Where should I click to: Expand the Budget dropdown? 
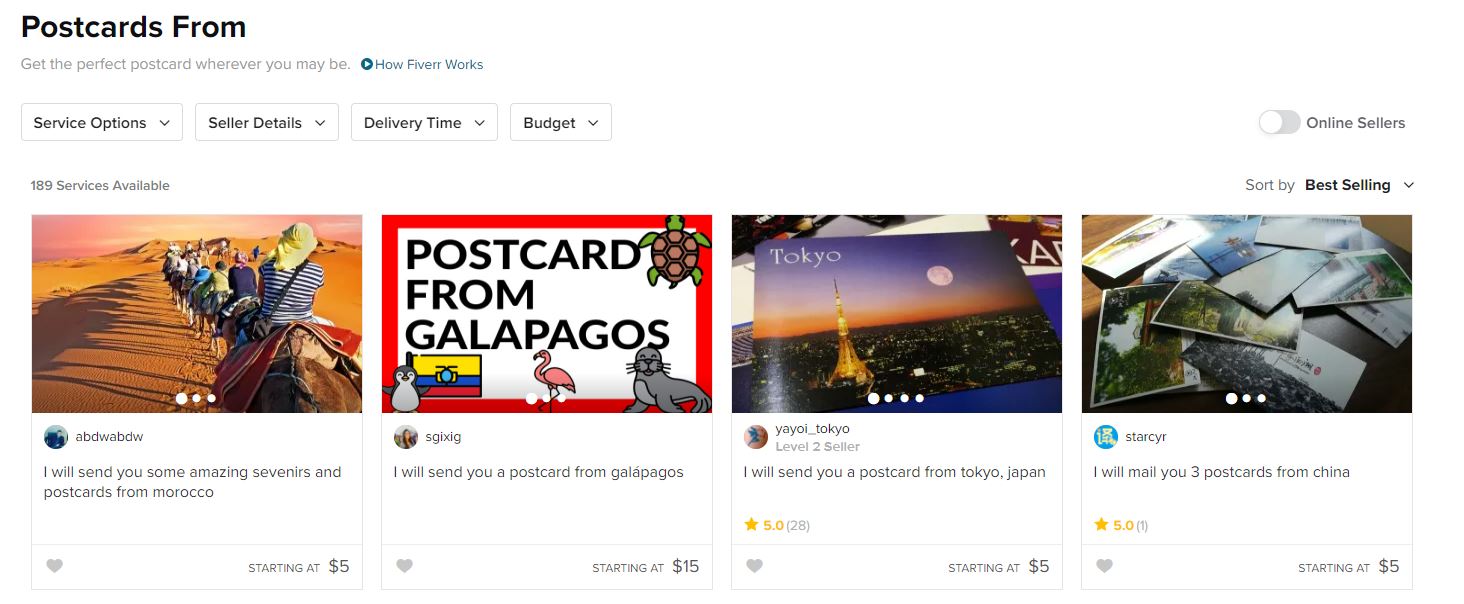[x=561, y=122]
